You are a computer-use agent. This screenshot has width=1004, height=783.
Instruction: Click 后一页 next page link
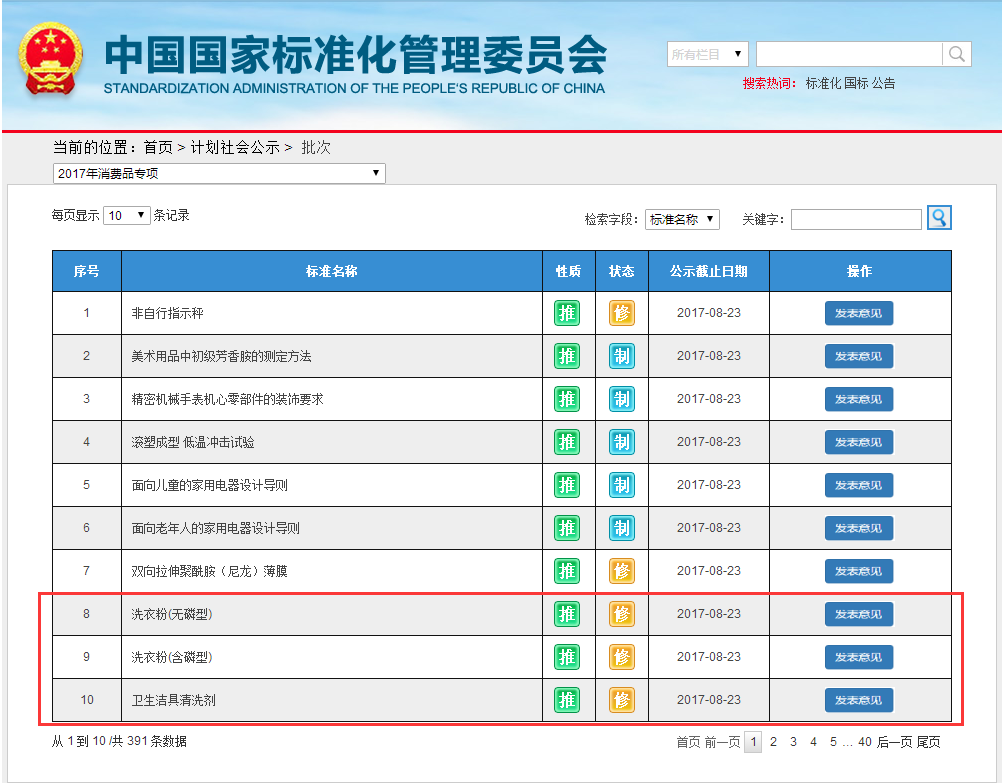(894, 742)
